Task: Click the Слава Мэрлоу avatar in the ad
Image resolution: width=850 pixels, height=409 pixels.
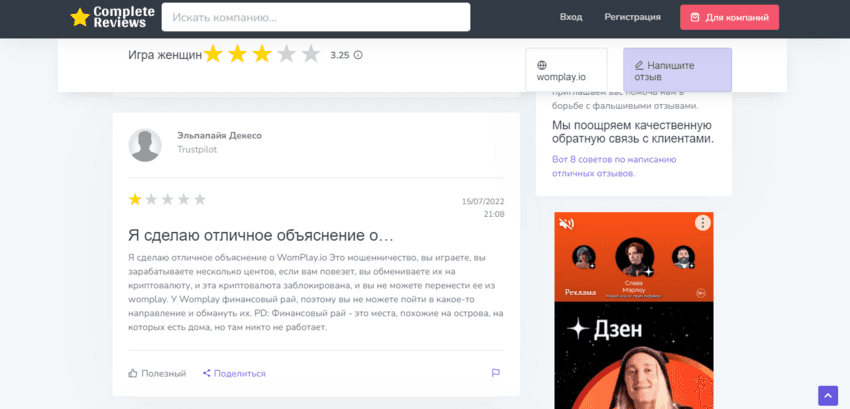Action: tap(635, 258)
